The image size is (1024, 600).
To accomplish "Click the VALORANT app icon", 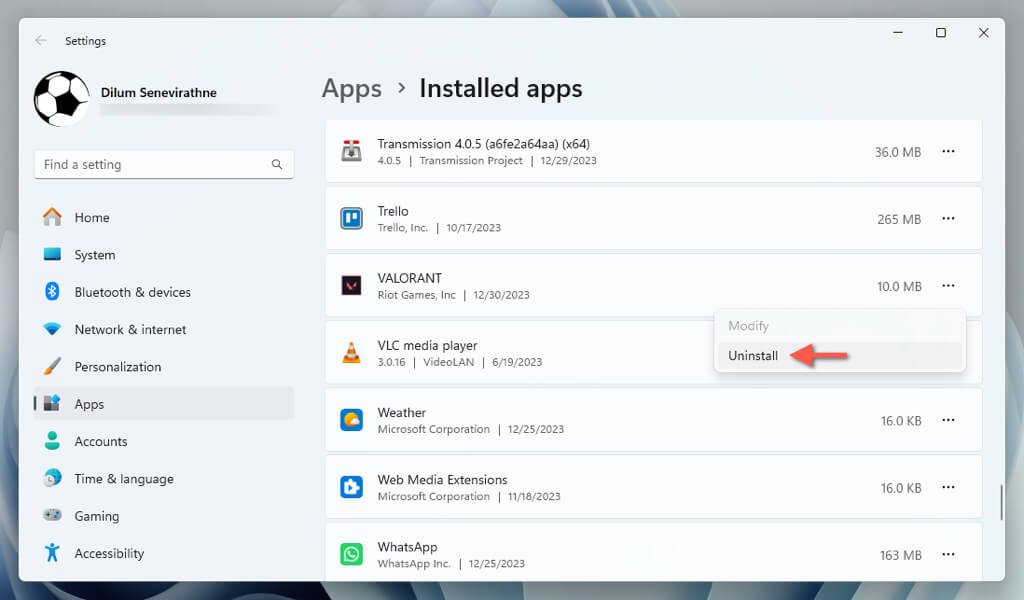I will pos(351,286).
